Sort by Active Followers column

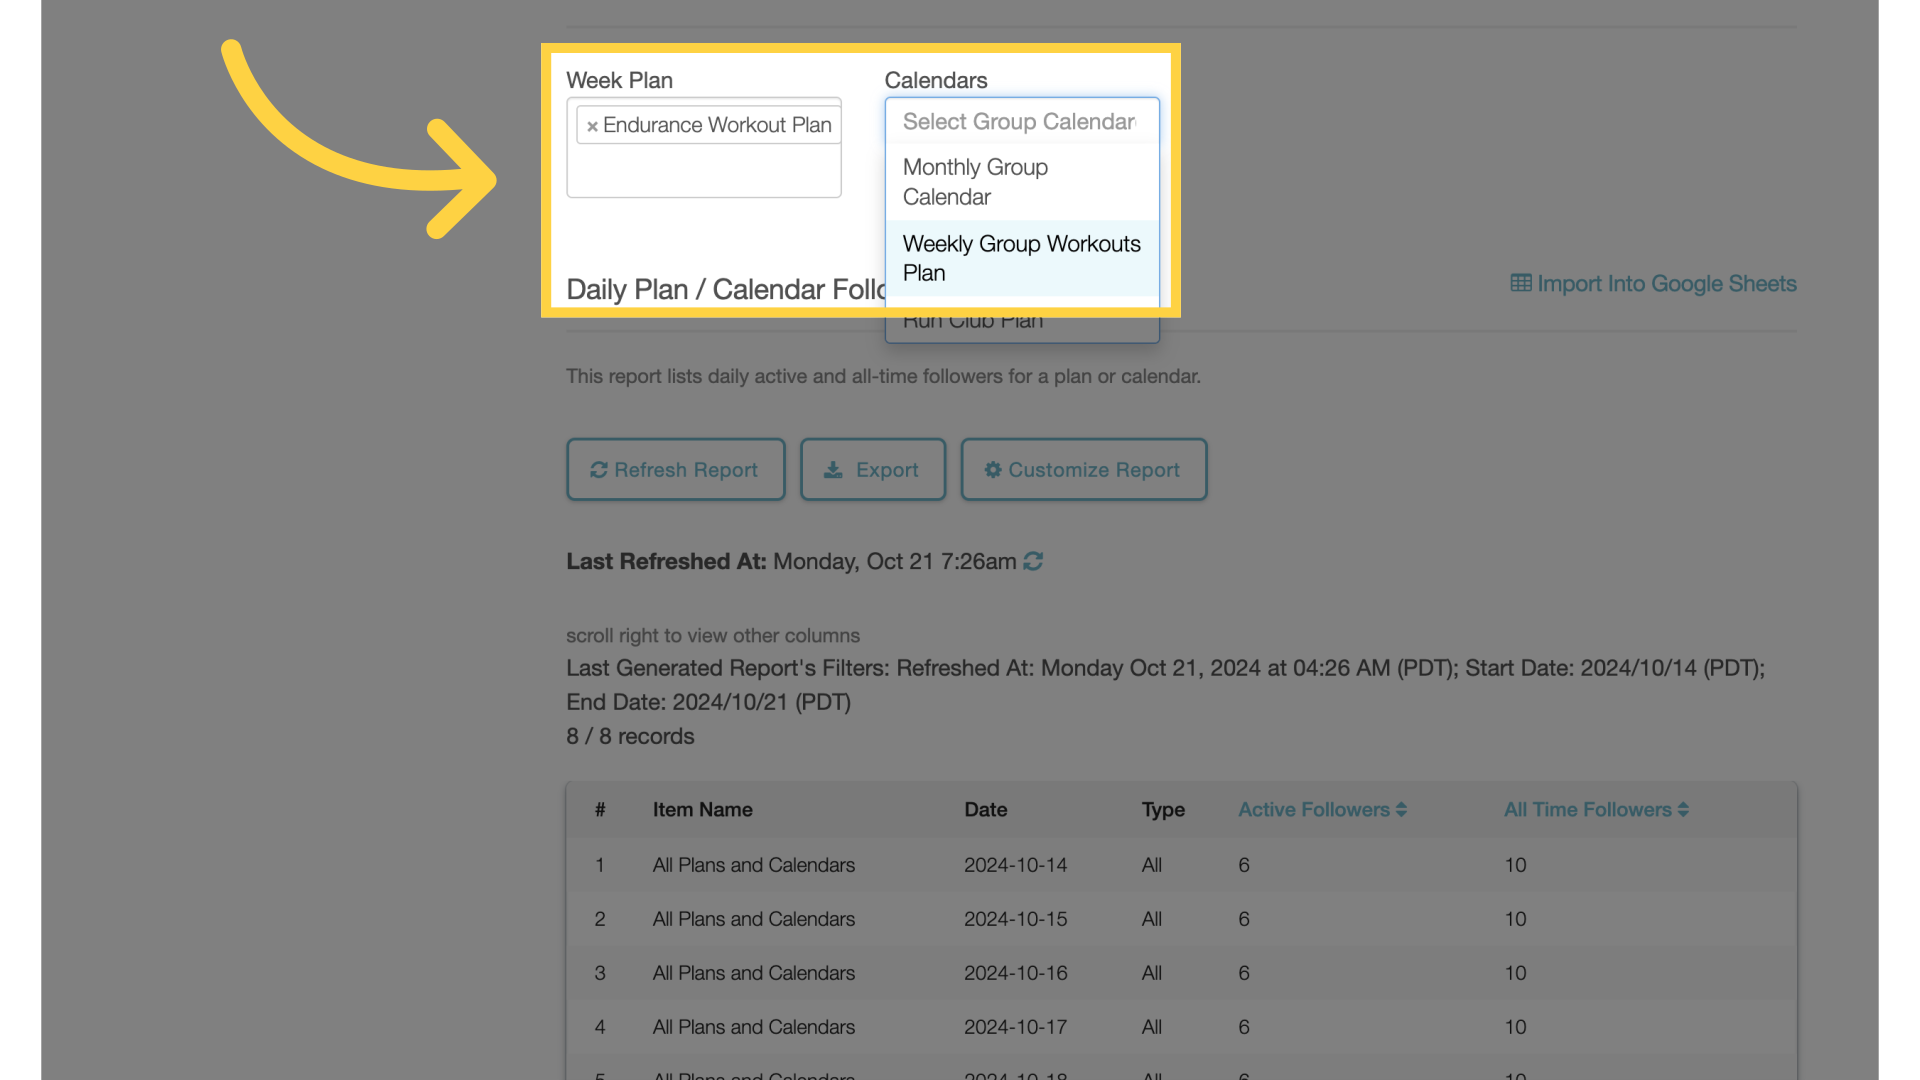point(1322,810)
